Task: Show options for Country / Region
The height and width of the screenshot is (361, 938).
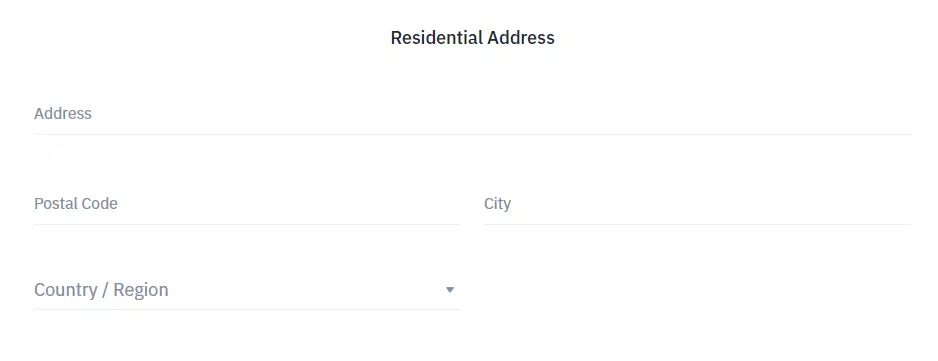Action: pyautogui.click(x=247, y=290)
